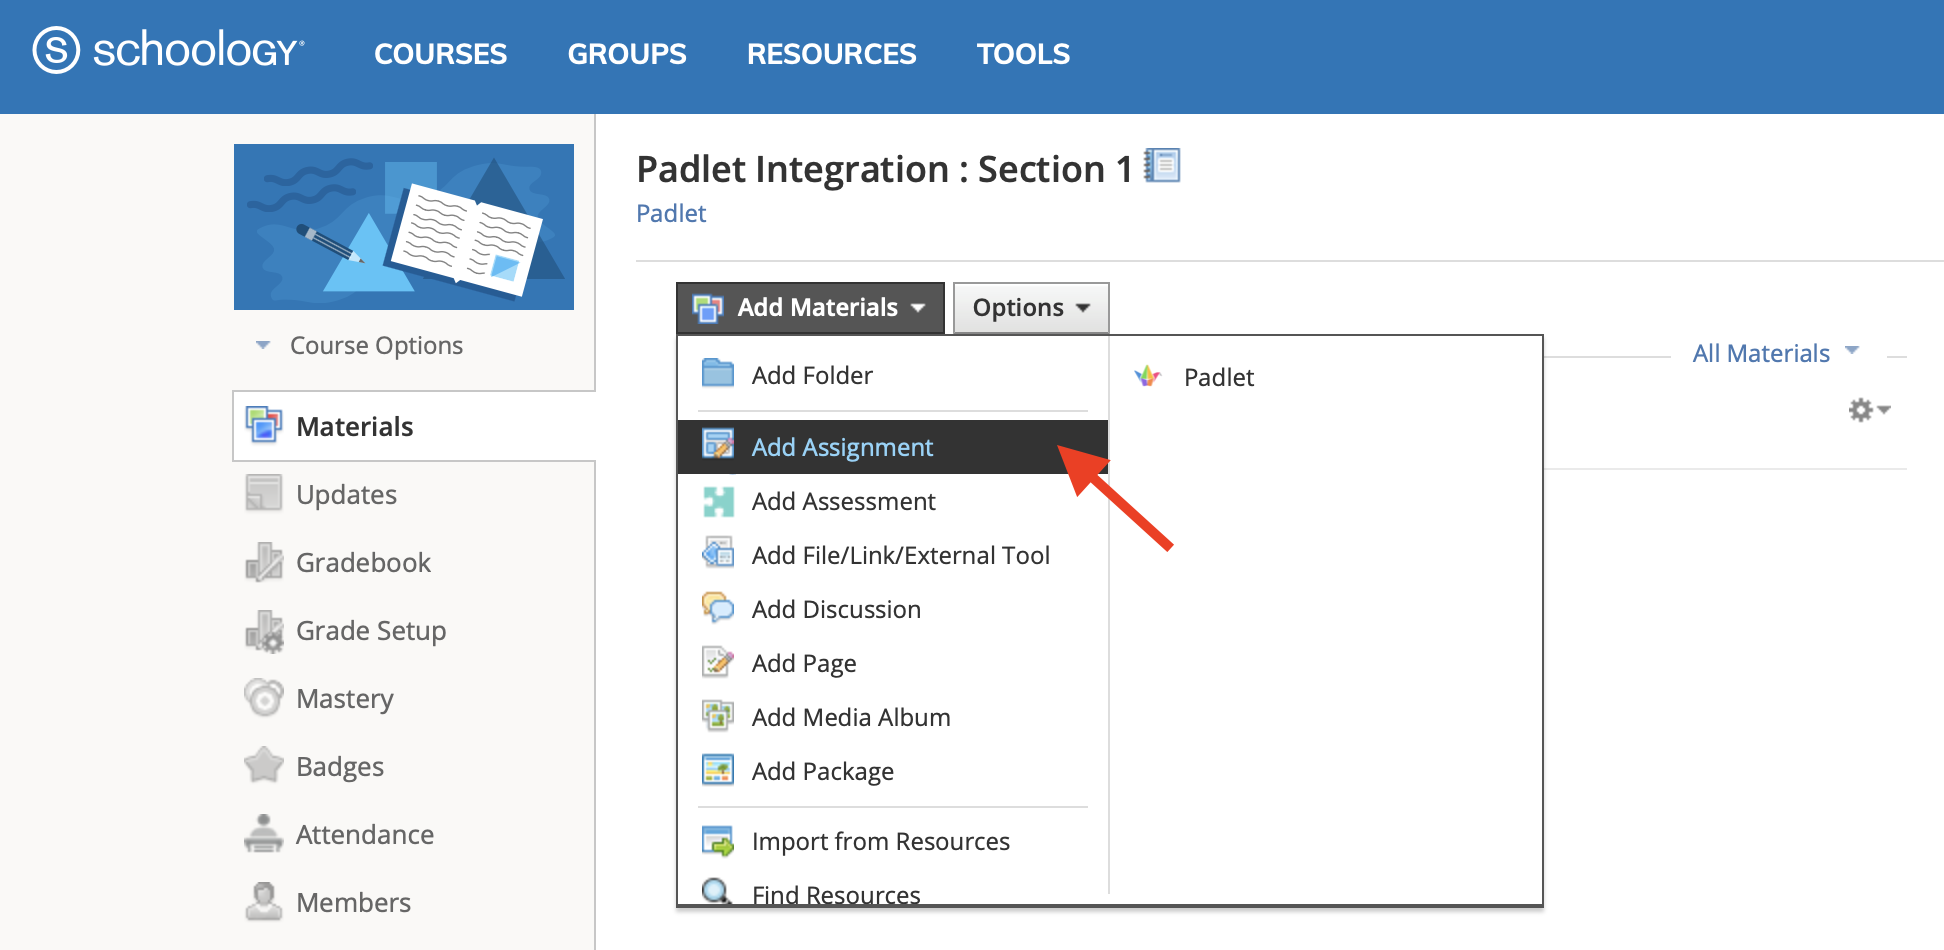Click the Badges star icon
The width and height of the screenshot is (1944, 950).
pos(264,765)
